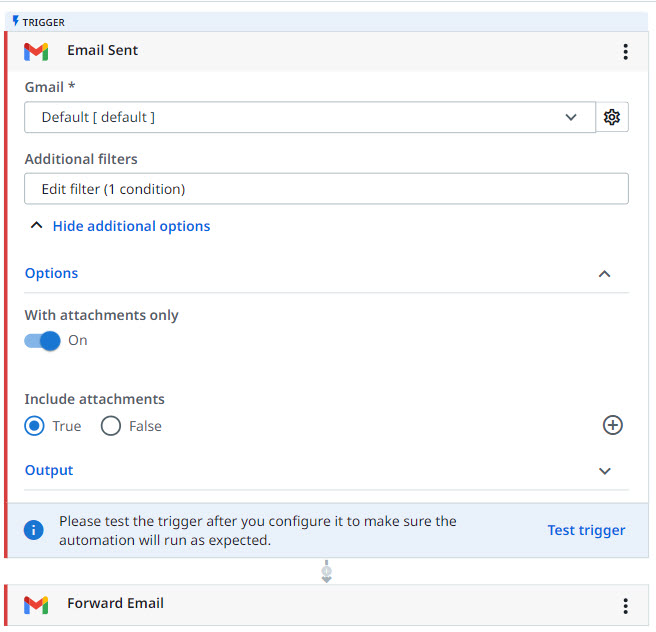Select True for Include attachments
The image size is (656, 632).
(34, 426)
